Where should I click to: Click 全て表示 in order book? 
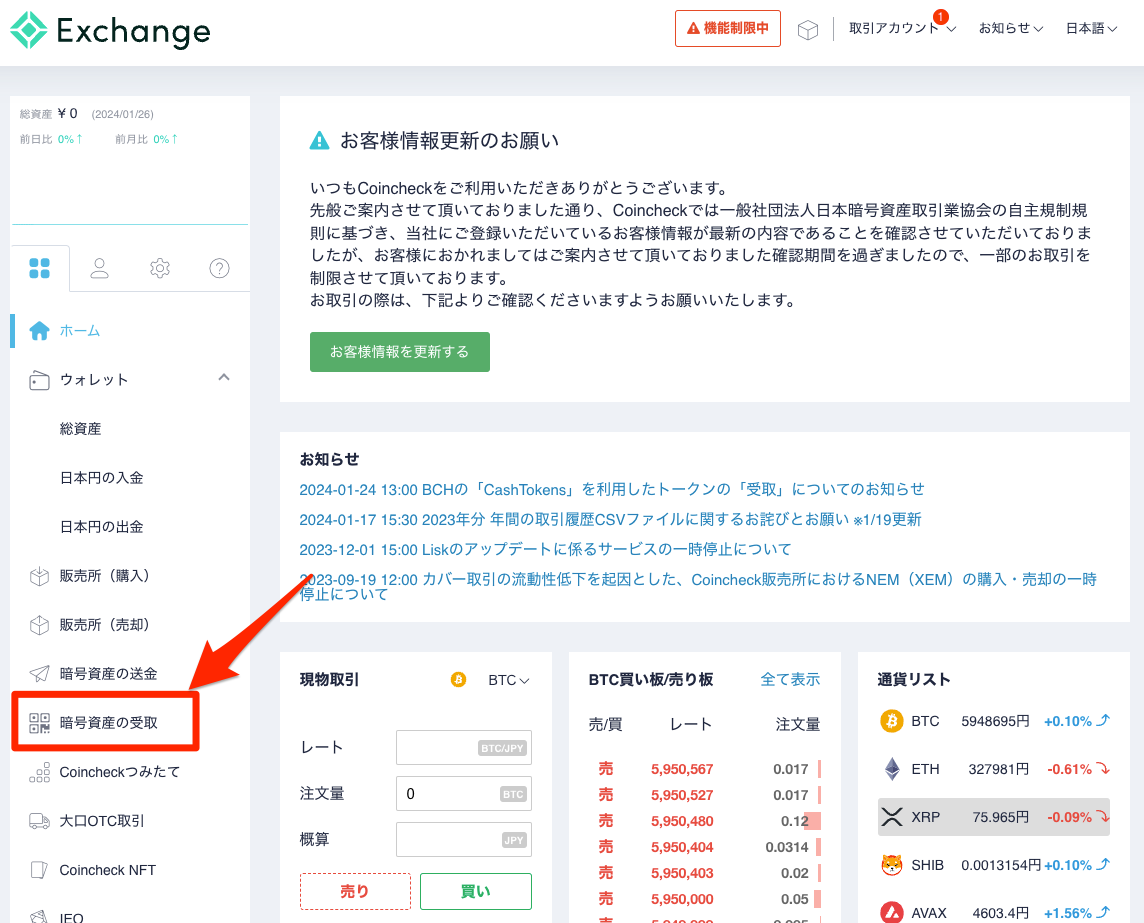coord(790,680)
